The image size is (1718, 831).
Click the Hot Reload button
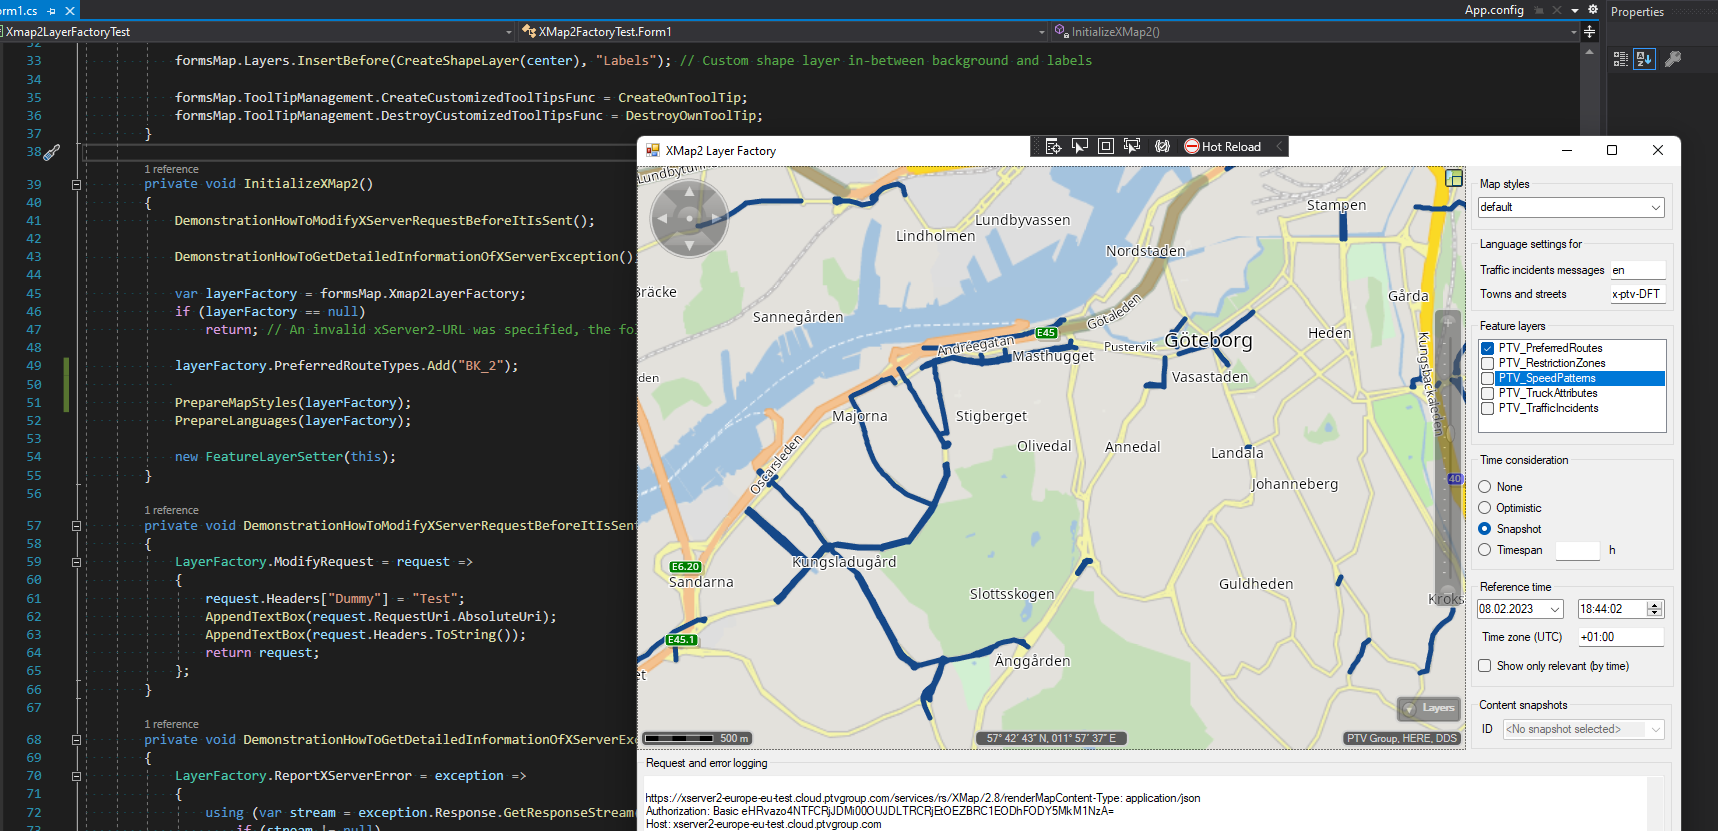tap(1222, 146)
